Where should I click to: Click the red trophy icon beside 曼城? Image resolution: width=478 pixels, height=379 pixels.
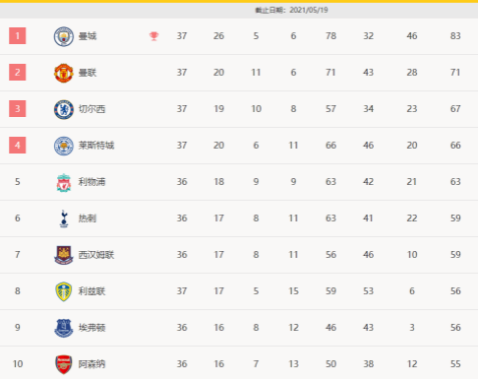pyautogui.click(x=154, y=36)
